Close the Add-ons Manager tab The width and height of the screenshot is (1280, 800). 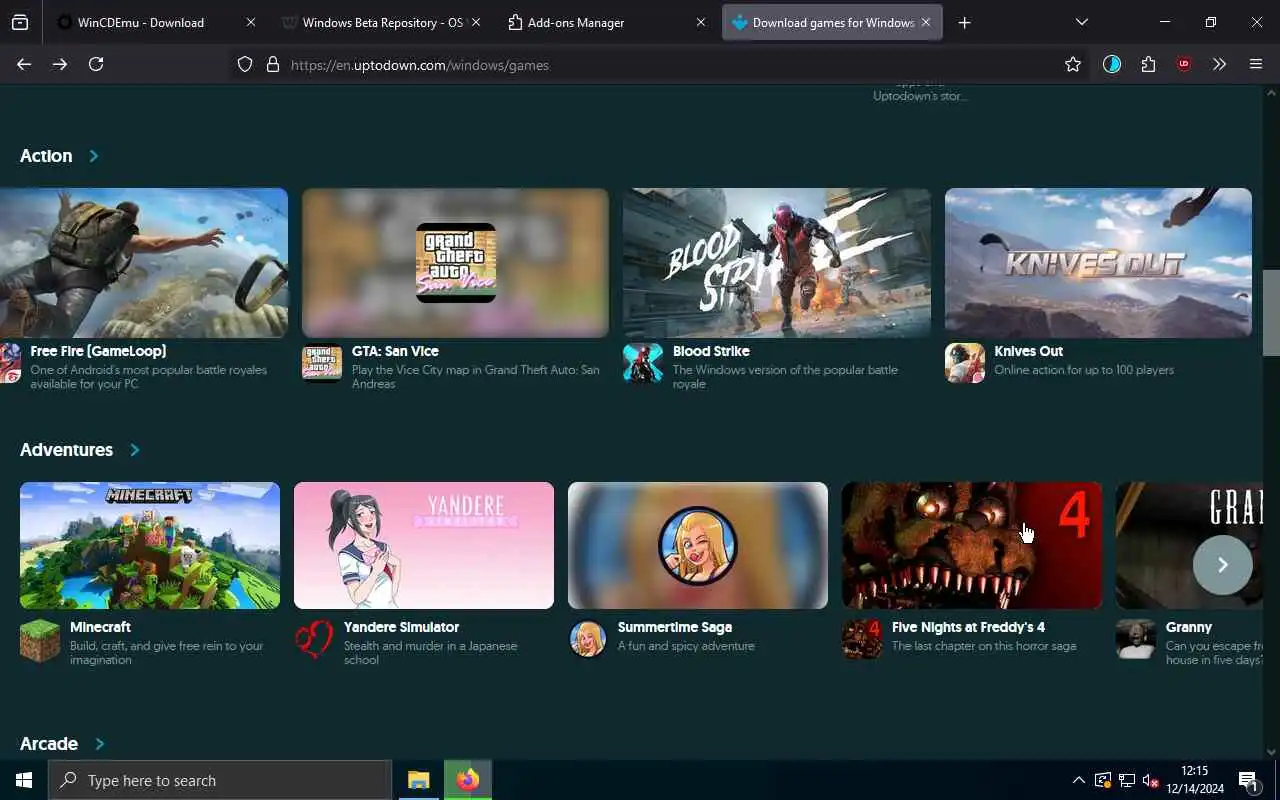[x=701, y=22]
